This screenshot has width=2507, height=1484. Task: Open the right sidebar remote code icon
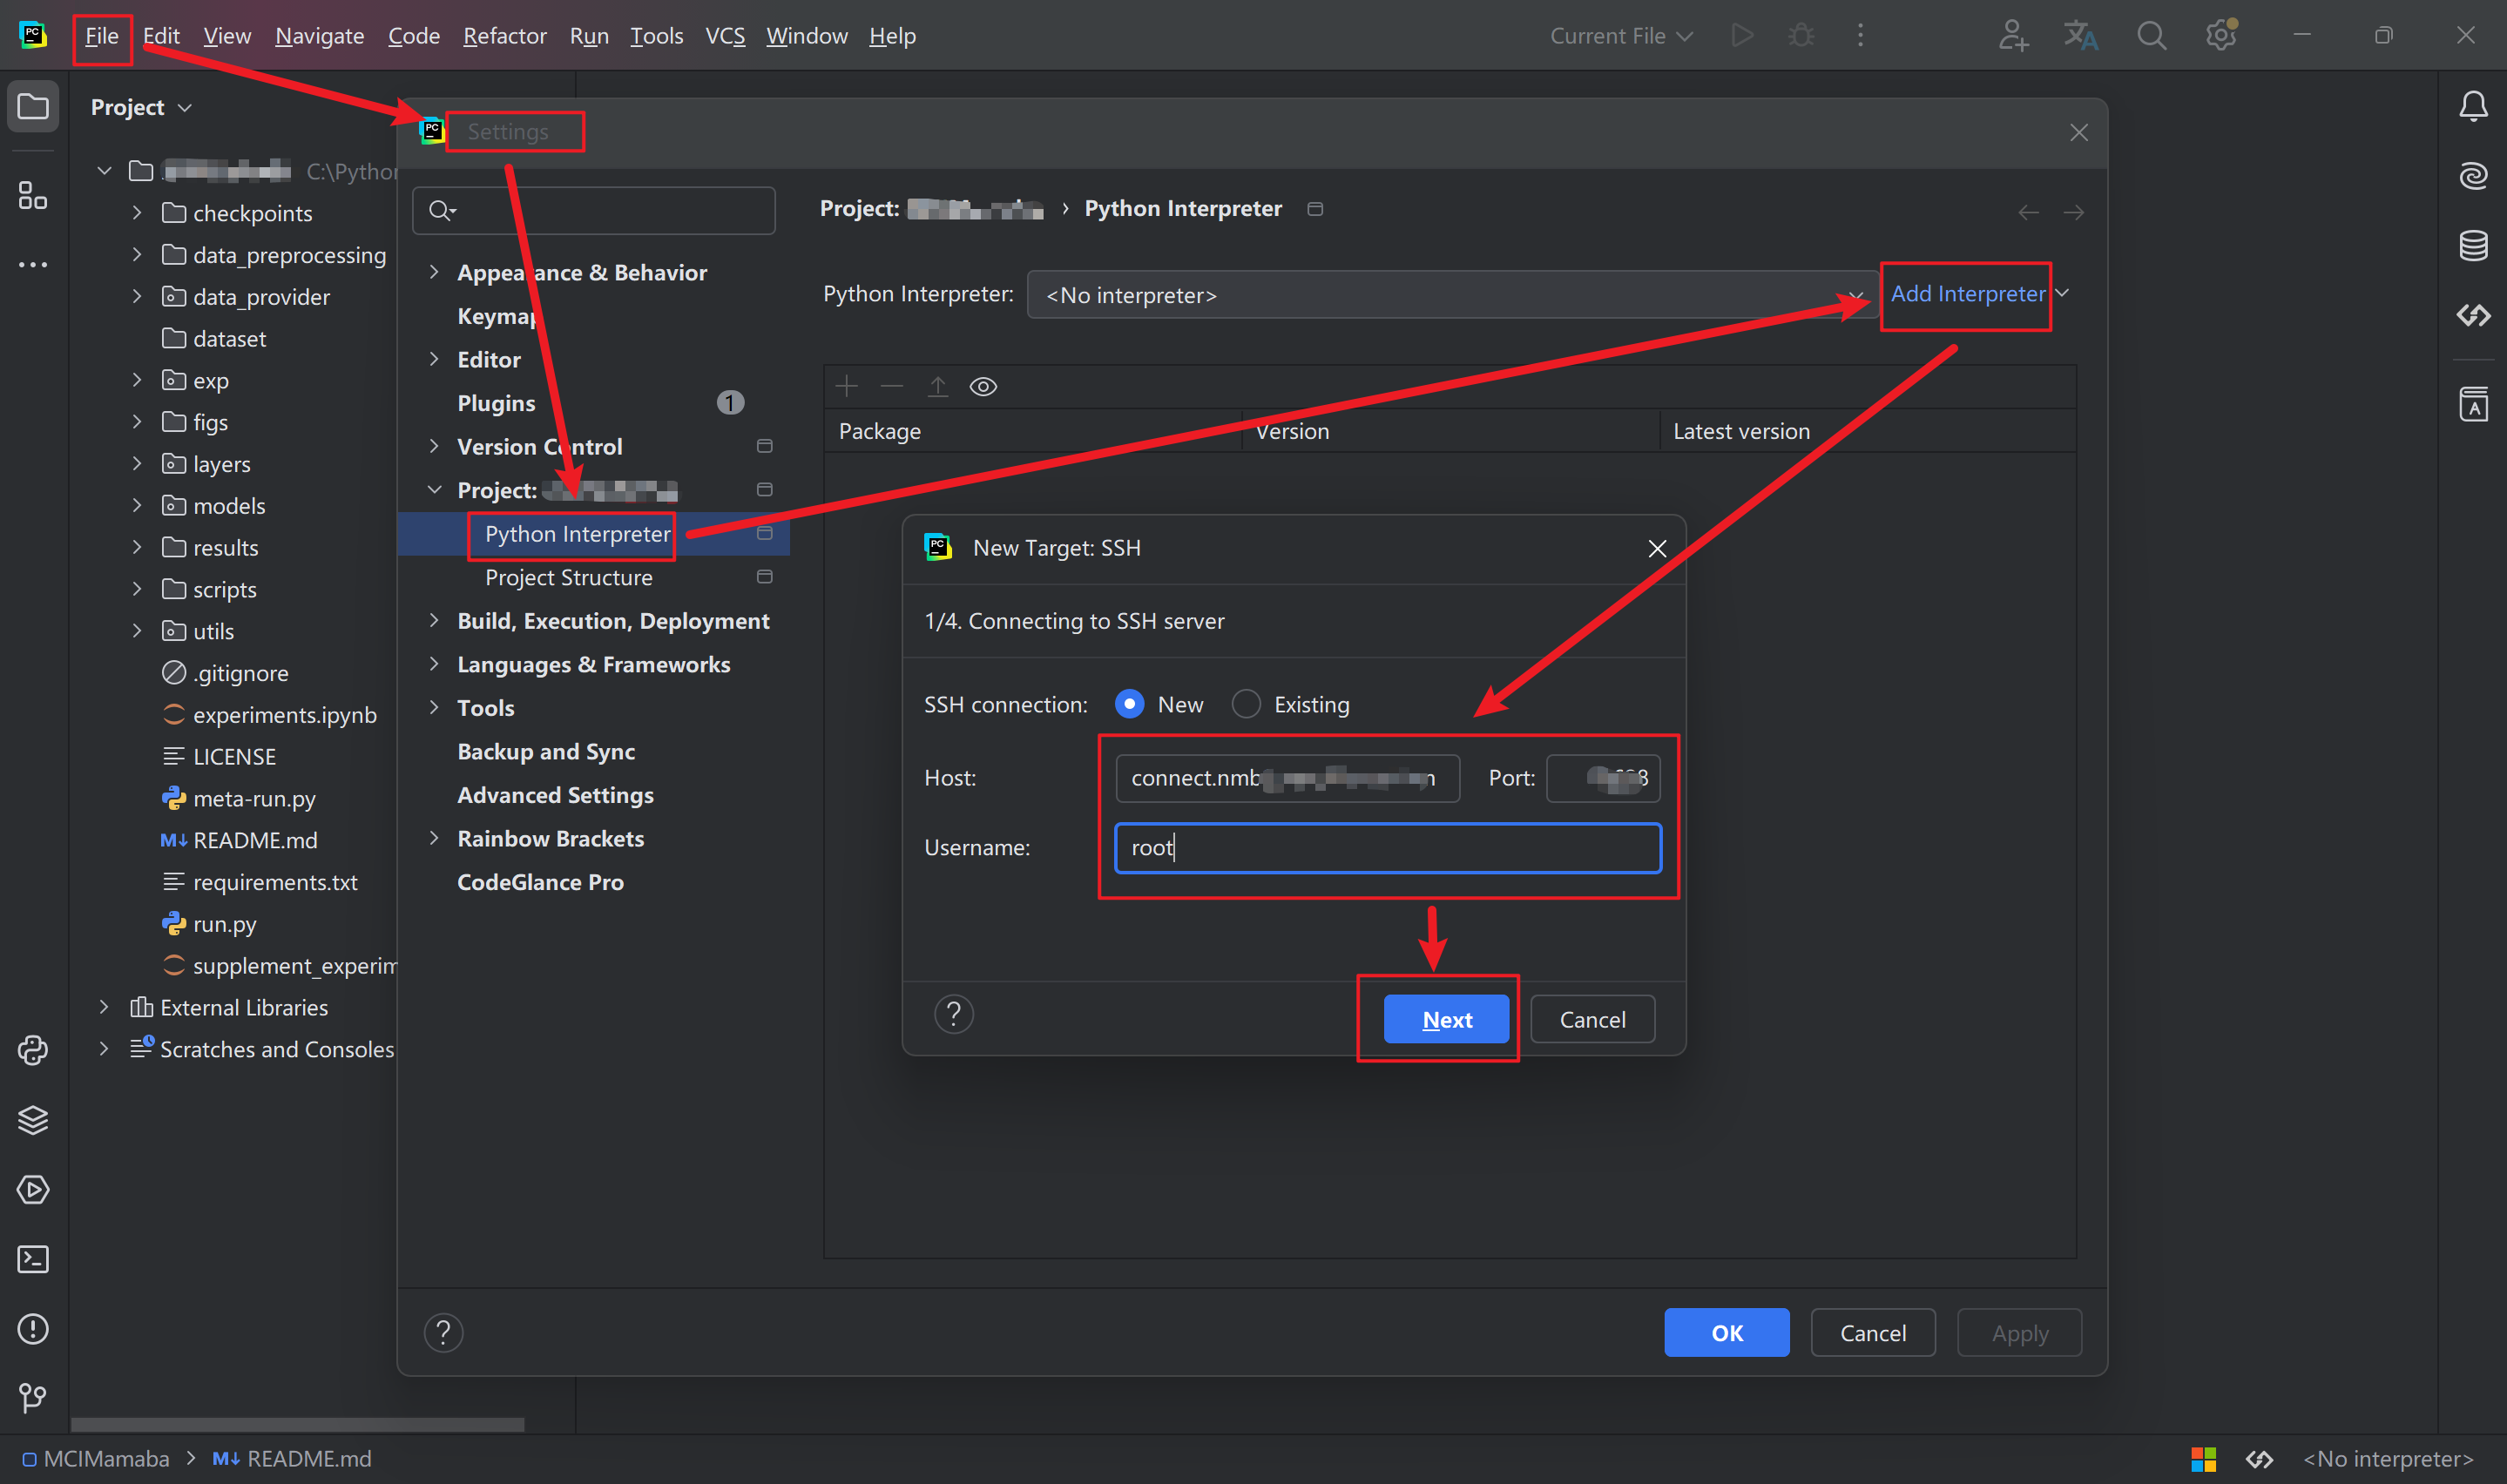click(2473, 316)
